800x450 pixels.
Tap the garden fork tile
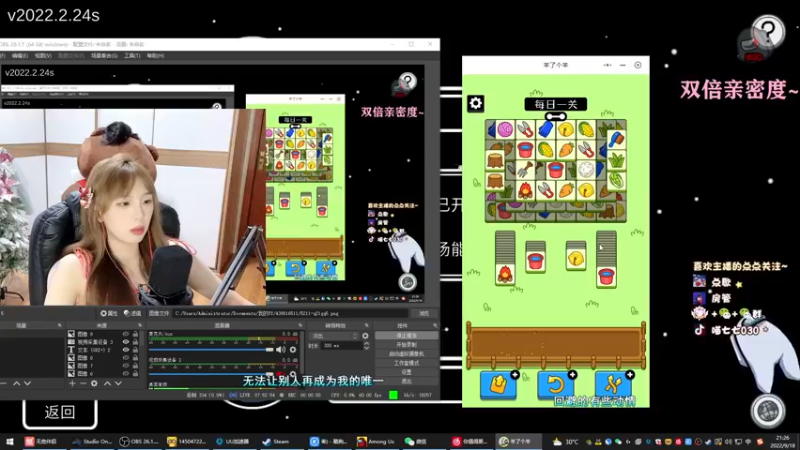click(x=525, y=170)
